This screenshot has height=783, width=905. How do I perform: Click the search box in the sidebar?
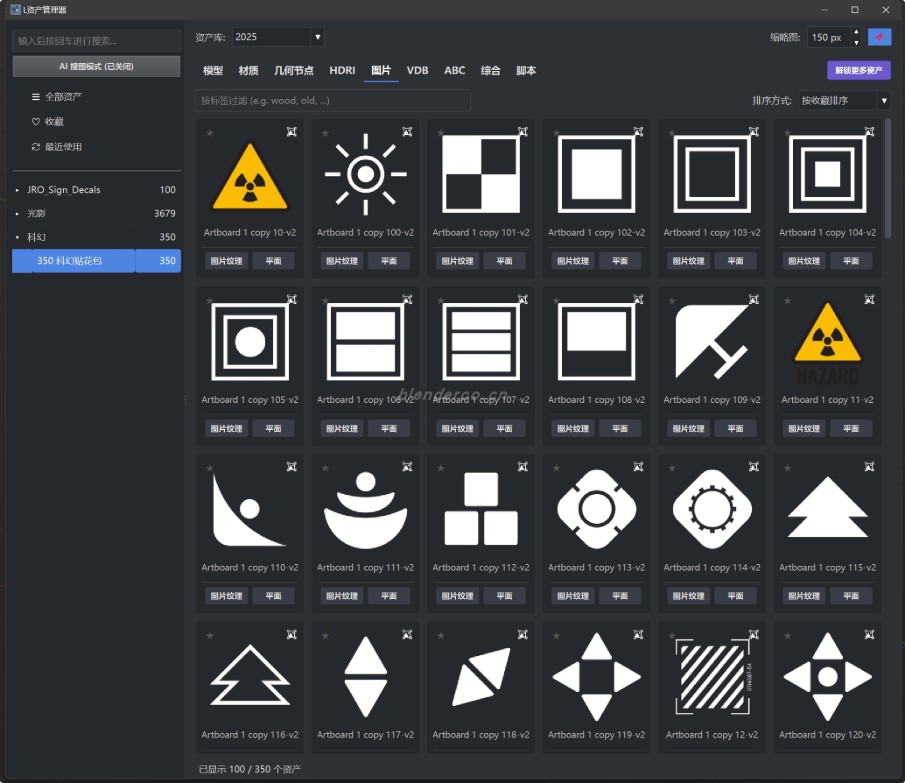click(x=96, y=41)
